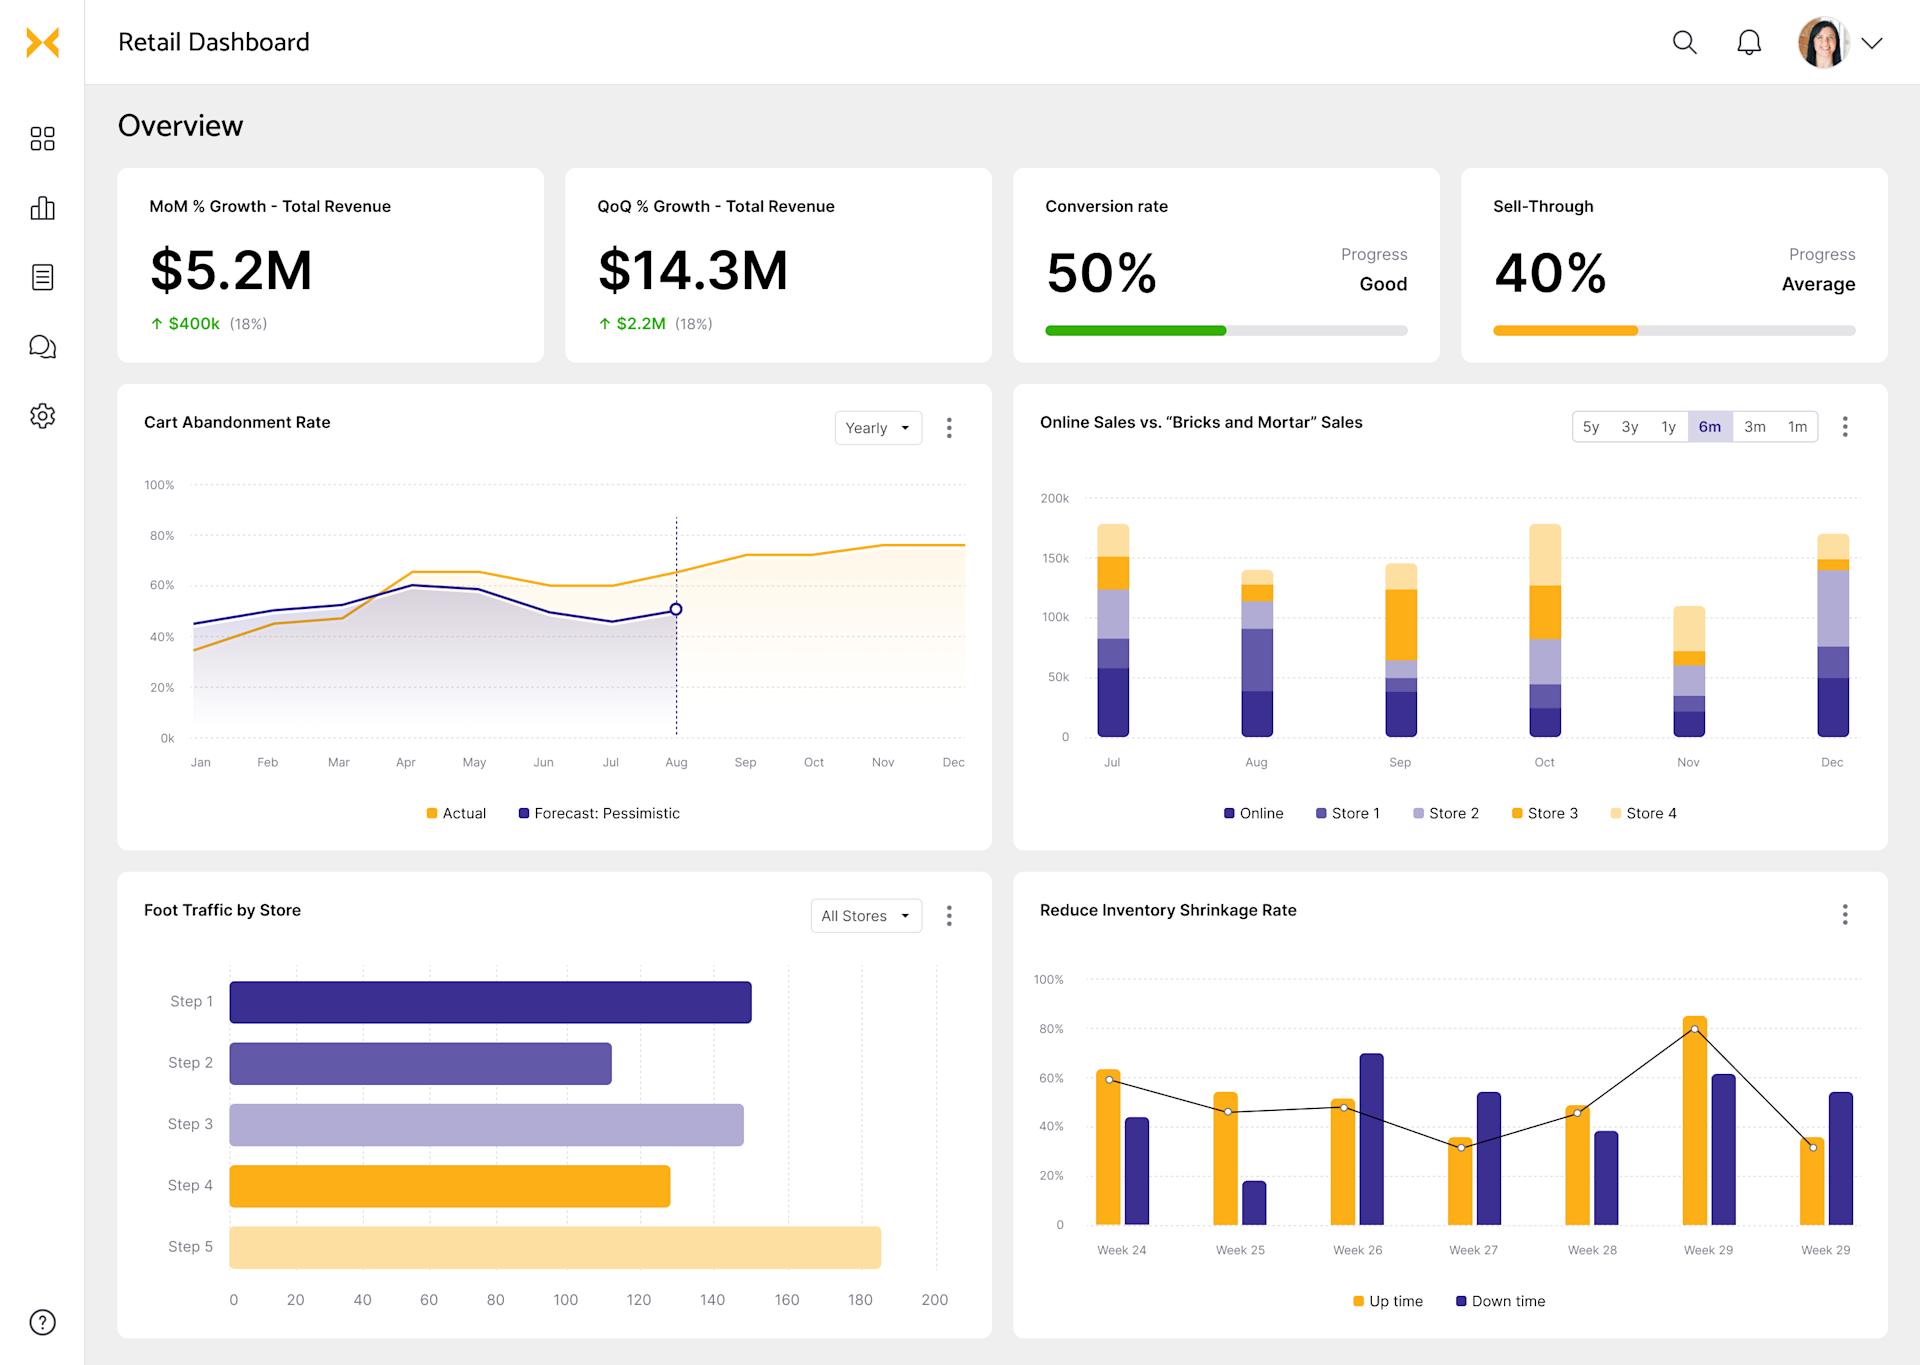
Task: Expand the profile menu with the chevron
Action: (1874, 42)
